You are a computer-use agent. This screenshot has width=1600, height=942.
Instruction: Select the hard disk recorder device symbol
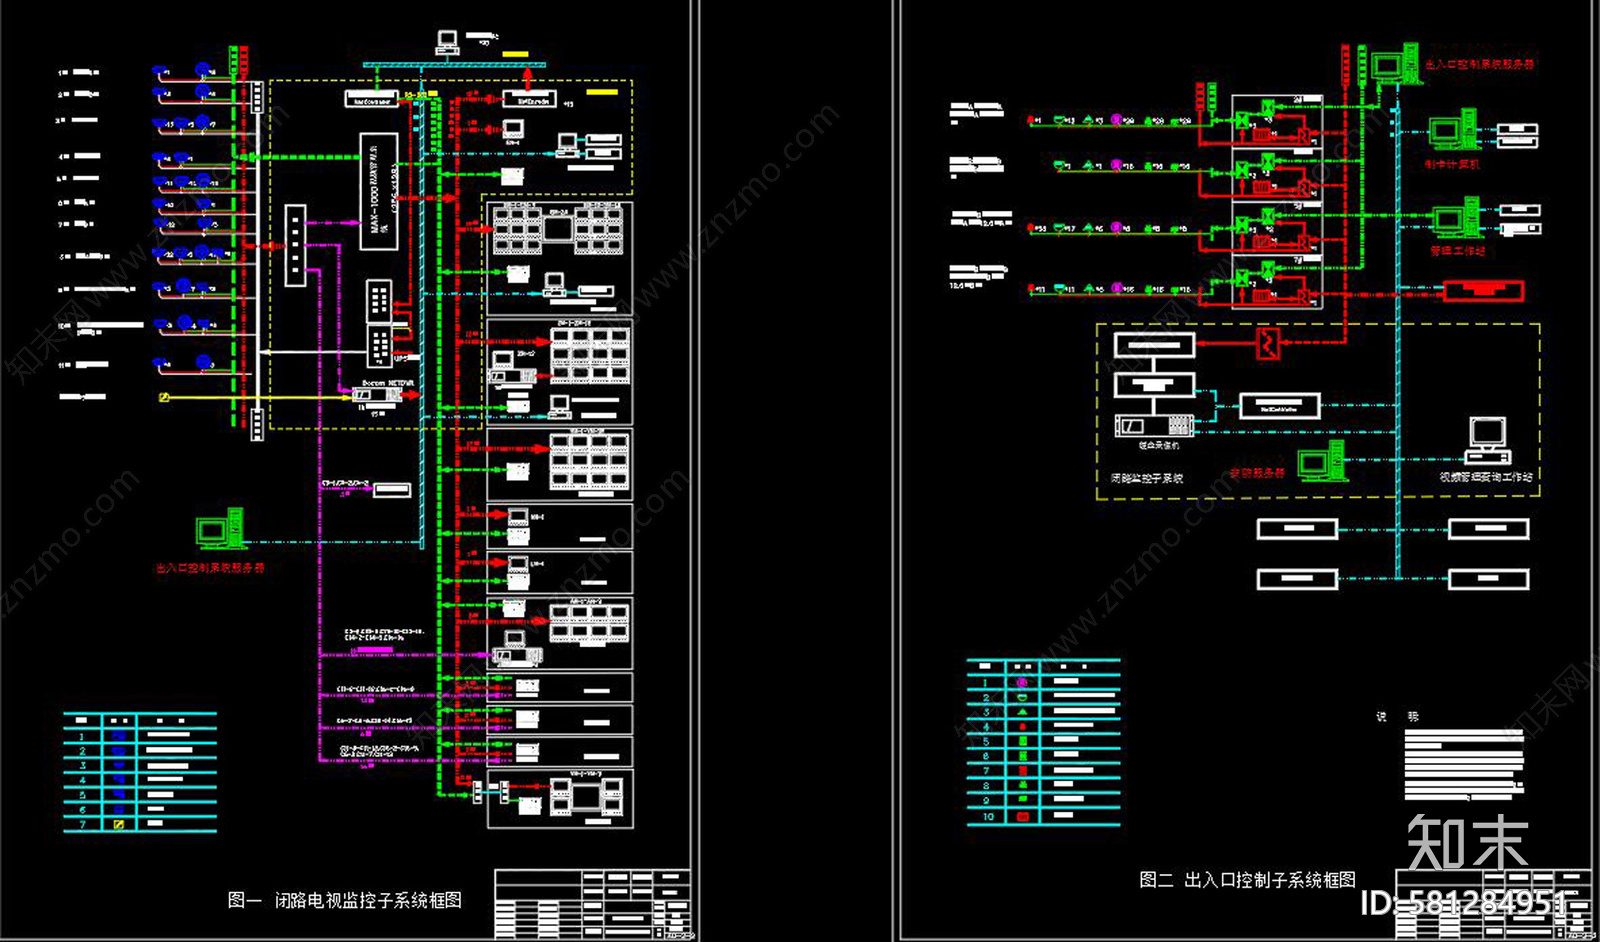pyautogui.click(x=1155, y=426)
